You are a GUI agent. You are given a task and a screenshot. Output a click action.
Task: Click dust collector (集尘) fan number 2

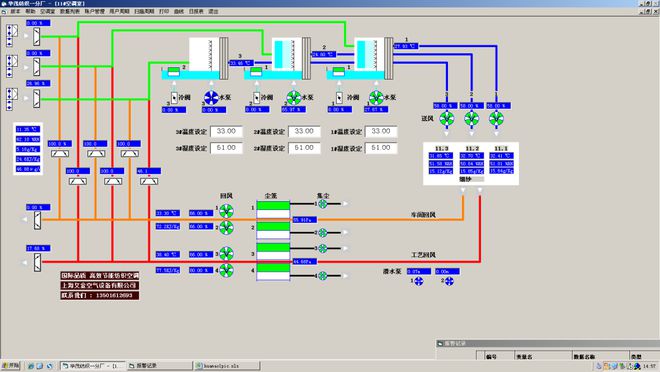coord(323,232)
